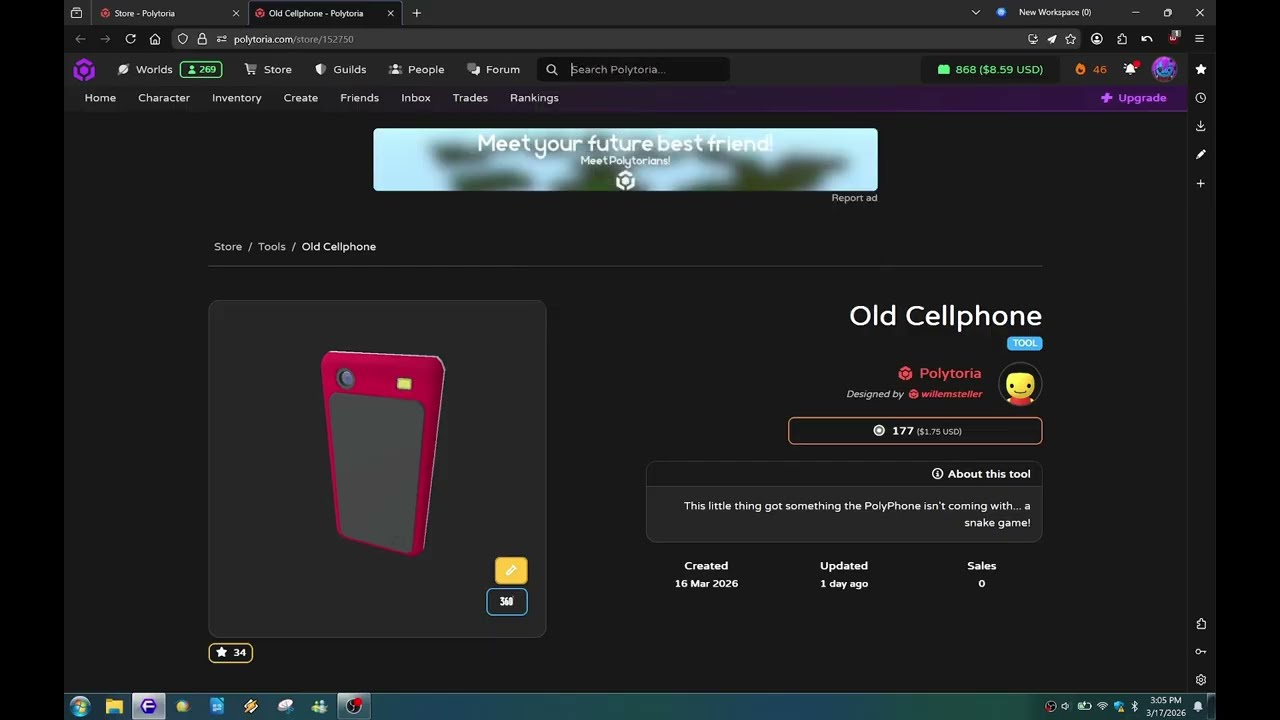Image resolution: width=1280 pixels, height=720 pixels.
Task: Open the Store navigation item
Action: 268,70
